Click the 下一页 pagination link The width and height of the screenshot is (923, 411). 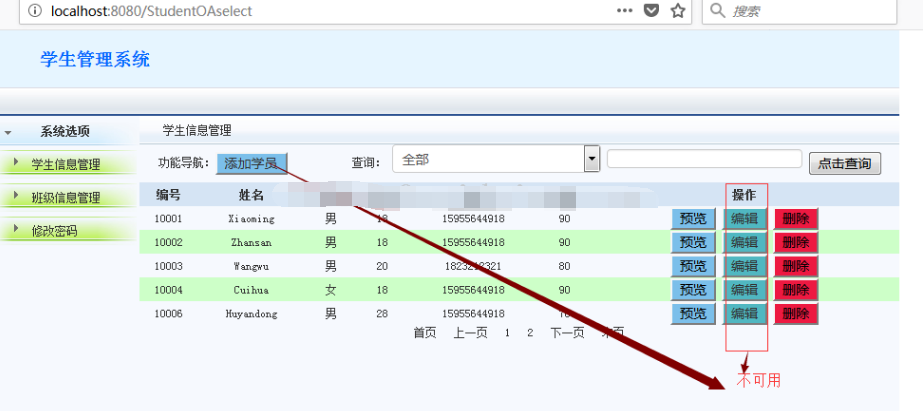567,333
